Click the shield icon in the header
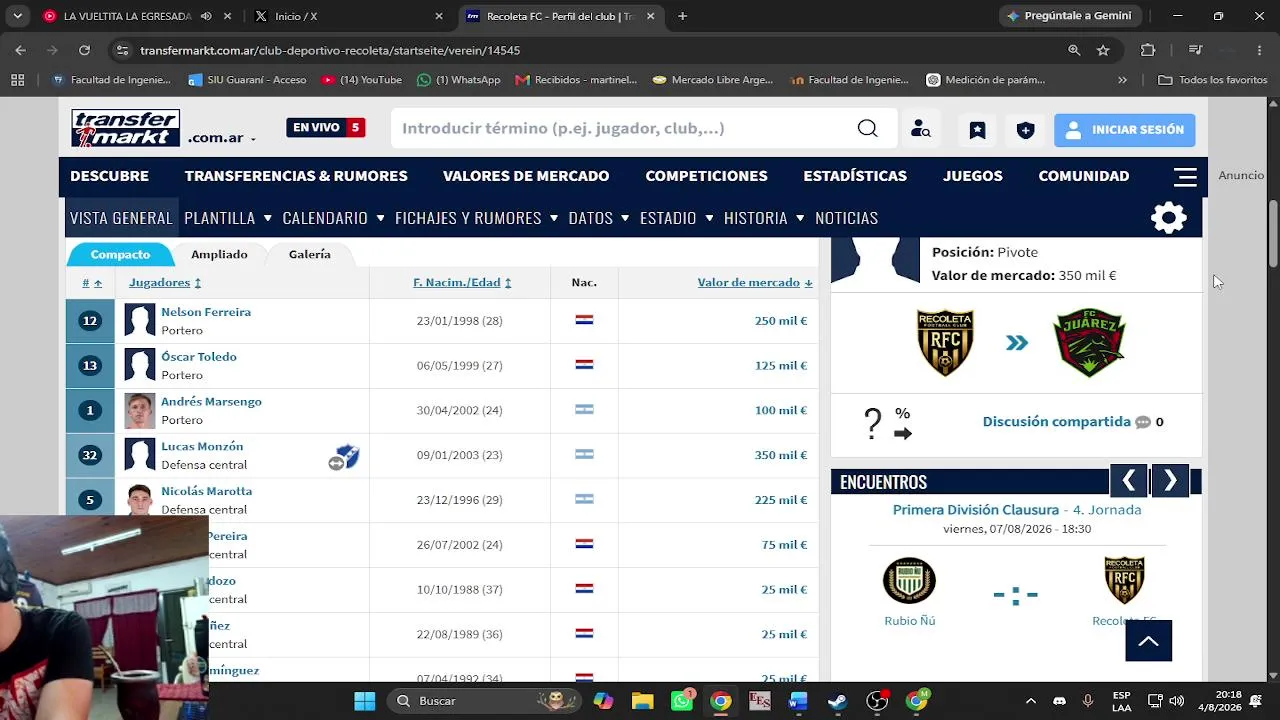Screen dimensions: 1280x720 (1025, 130)
